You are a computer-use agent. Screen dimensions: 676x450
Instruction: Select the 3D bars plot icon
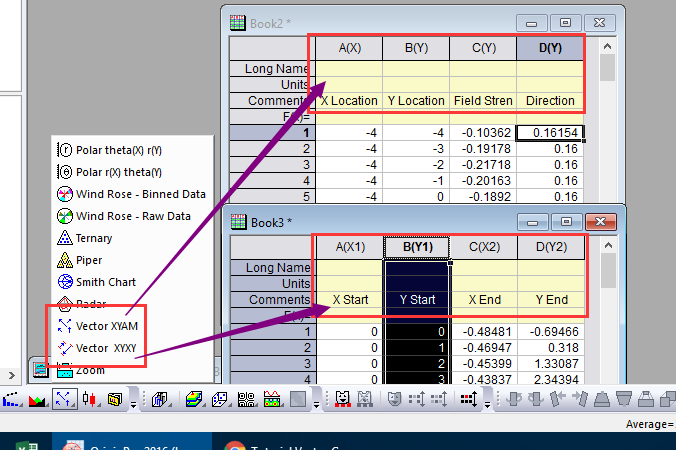click(160, 400)
